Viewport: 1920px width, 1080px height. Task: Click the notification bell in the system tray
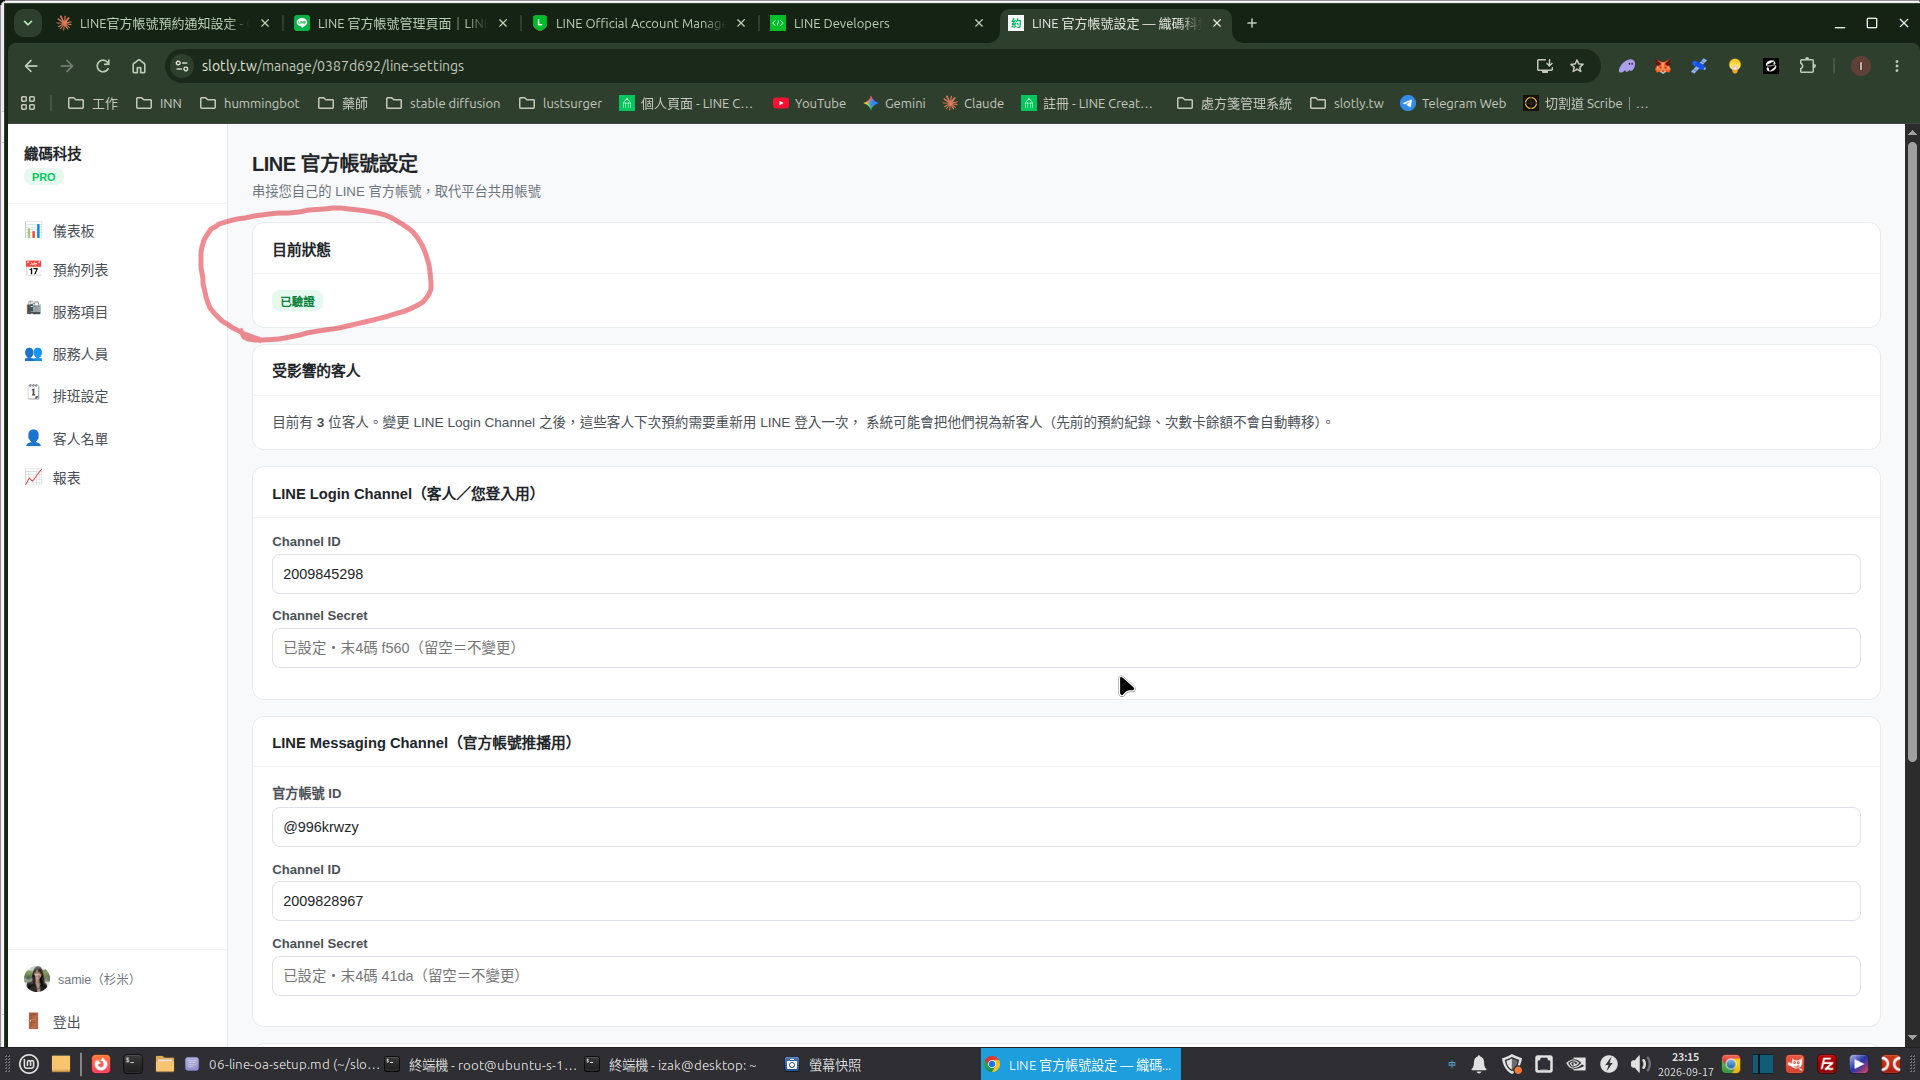pos(1479,1064)
